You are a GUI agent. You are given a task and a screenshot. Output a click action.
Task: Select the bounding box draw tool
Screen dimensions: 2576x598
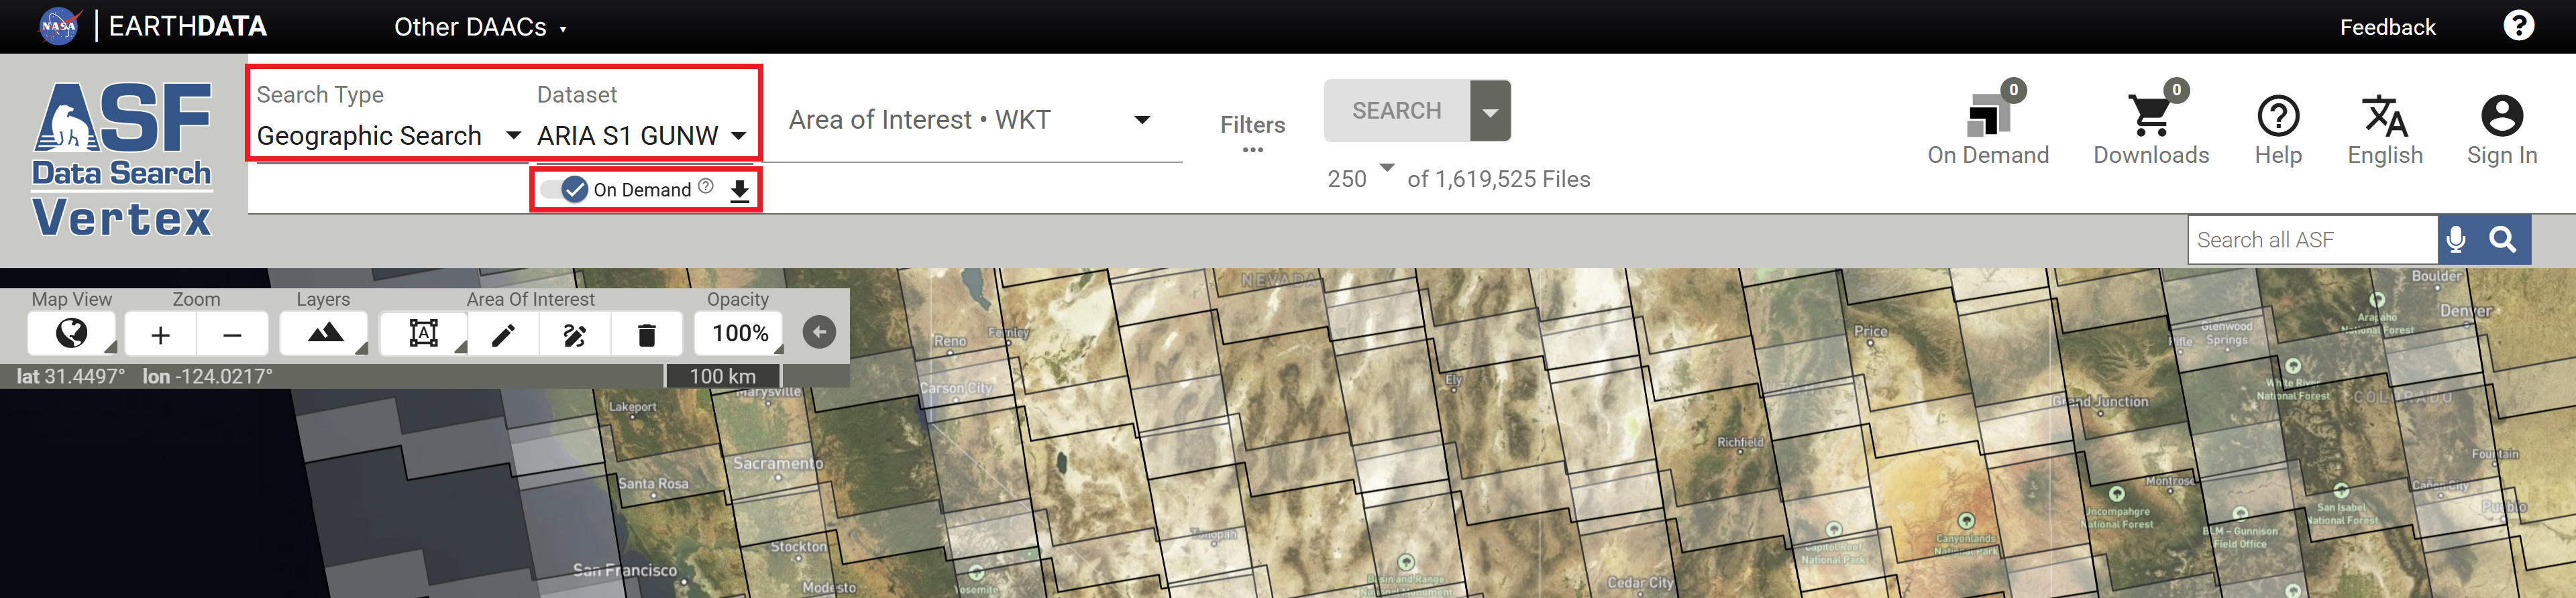pos(424,333)
